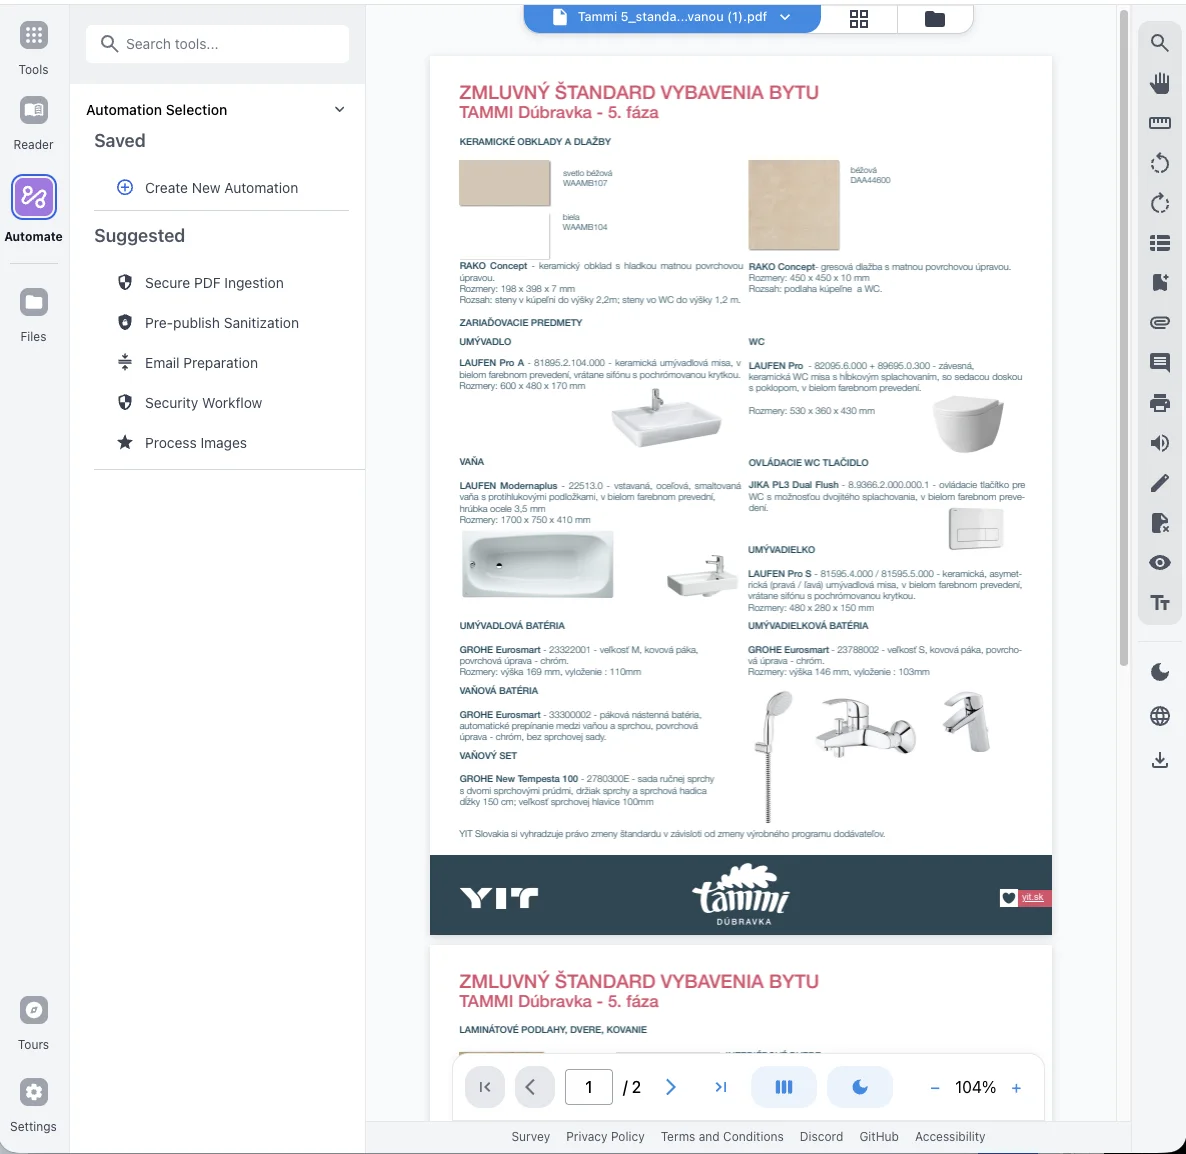The height and width of the screenshot is (1154, 1186).
Task: Open Accessibility footer link
Action: [x=950, y=1137]
